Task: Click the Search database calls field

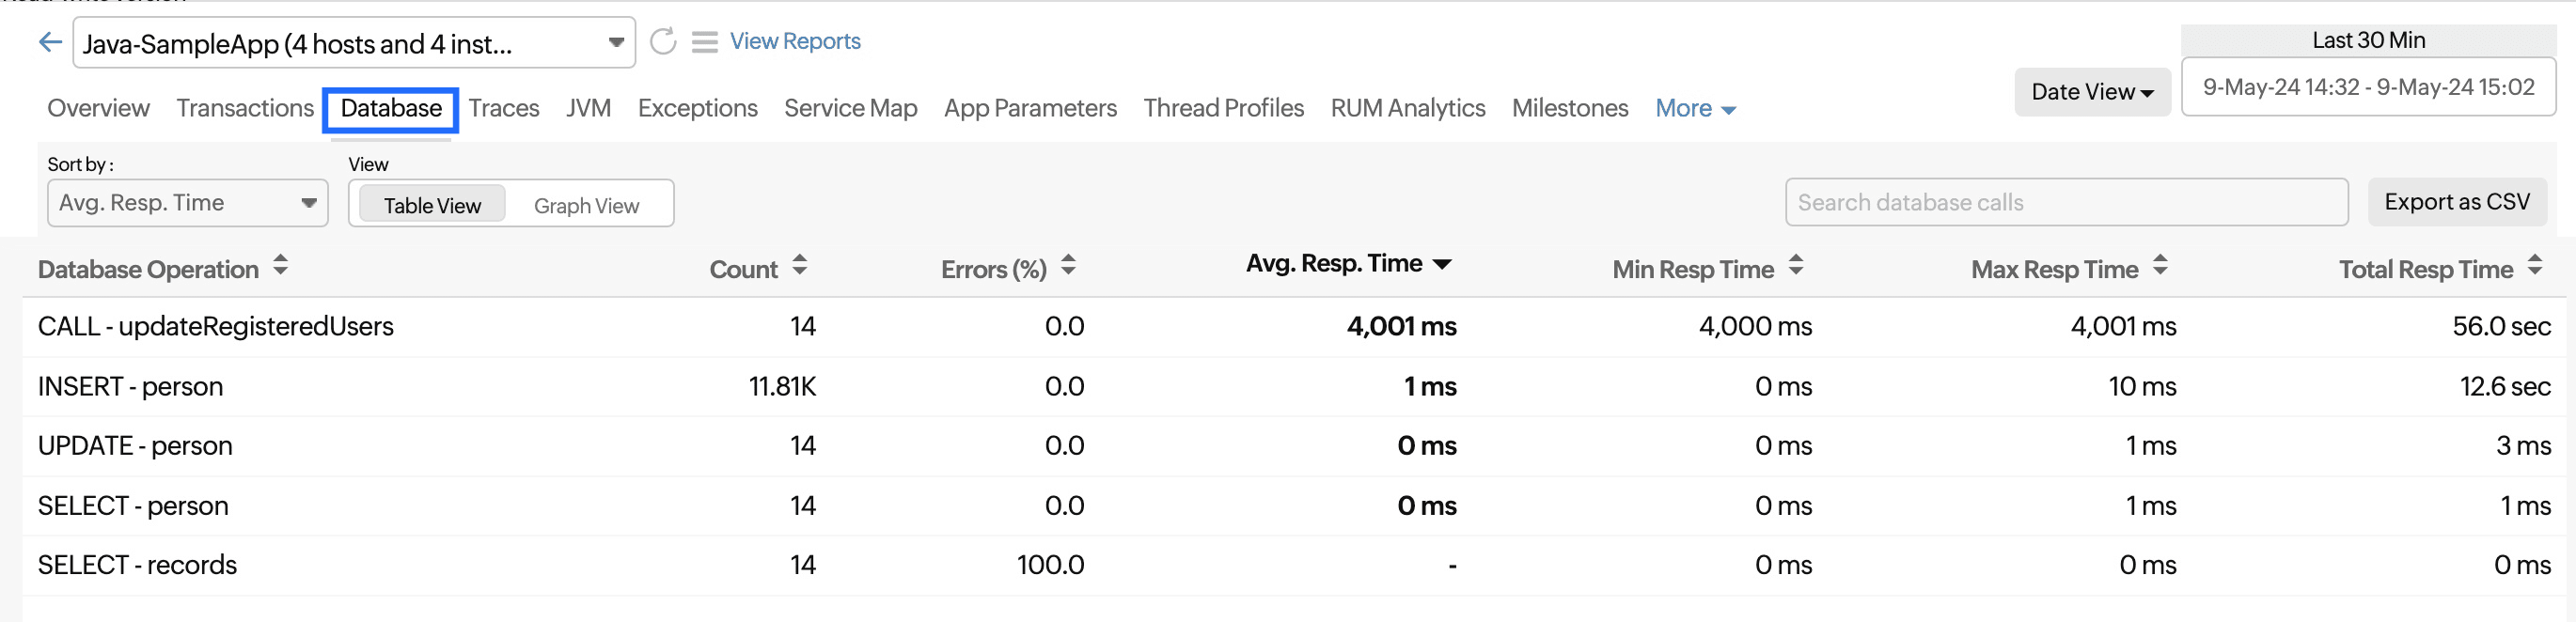Action: (2065, 203)
